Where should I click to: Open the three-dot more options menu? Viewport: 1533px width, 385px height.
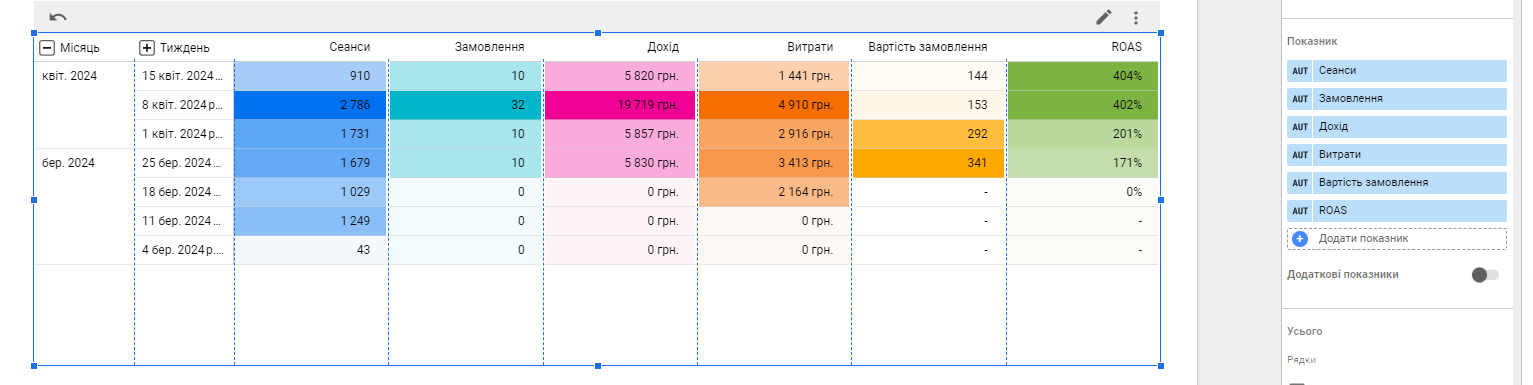click(1136, 17)
